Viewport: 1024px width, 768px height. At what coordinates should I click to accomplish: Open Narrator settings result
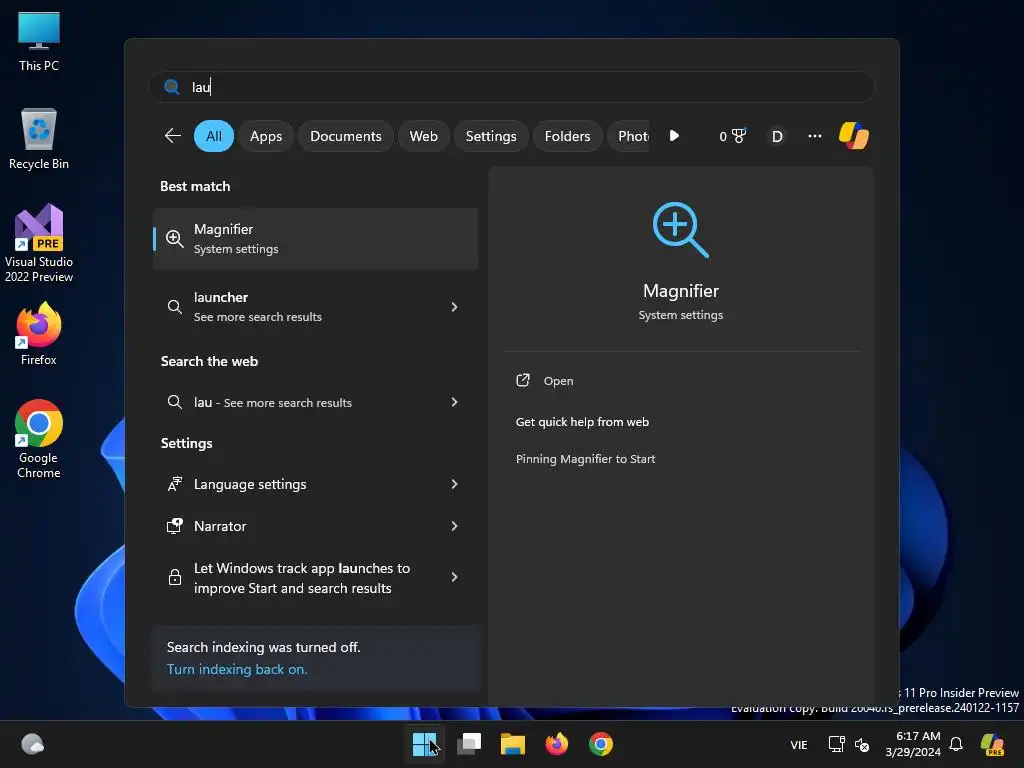pos(315,526)
